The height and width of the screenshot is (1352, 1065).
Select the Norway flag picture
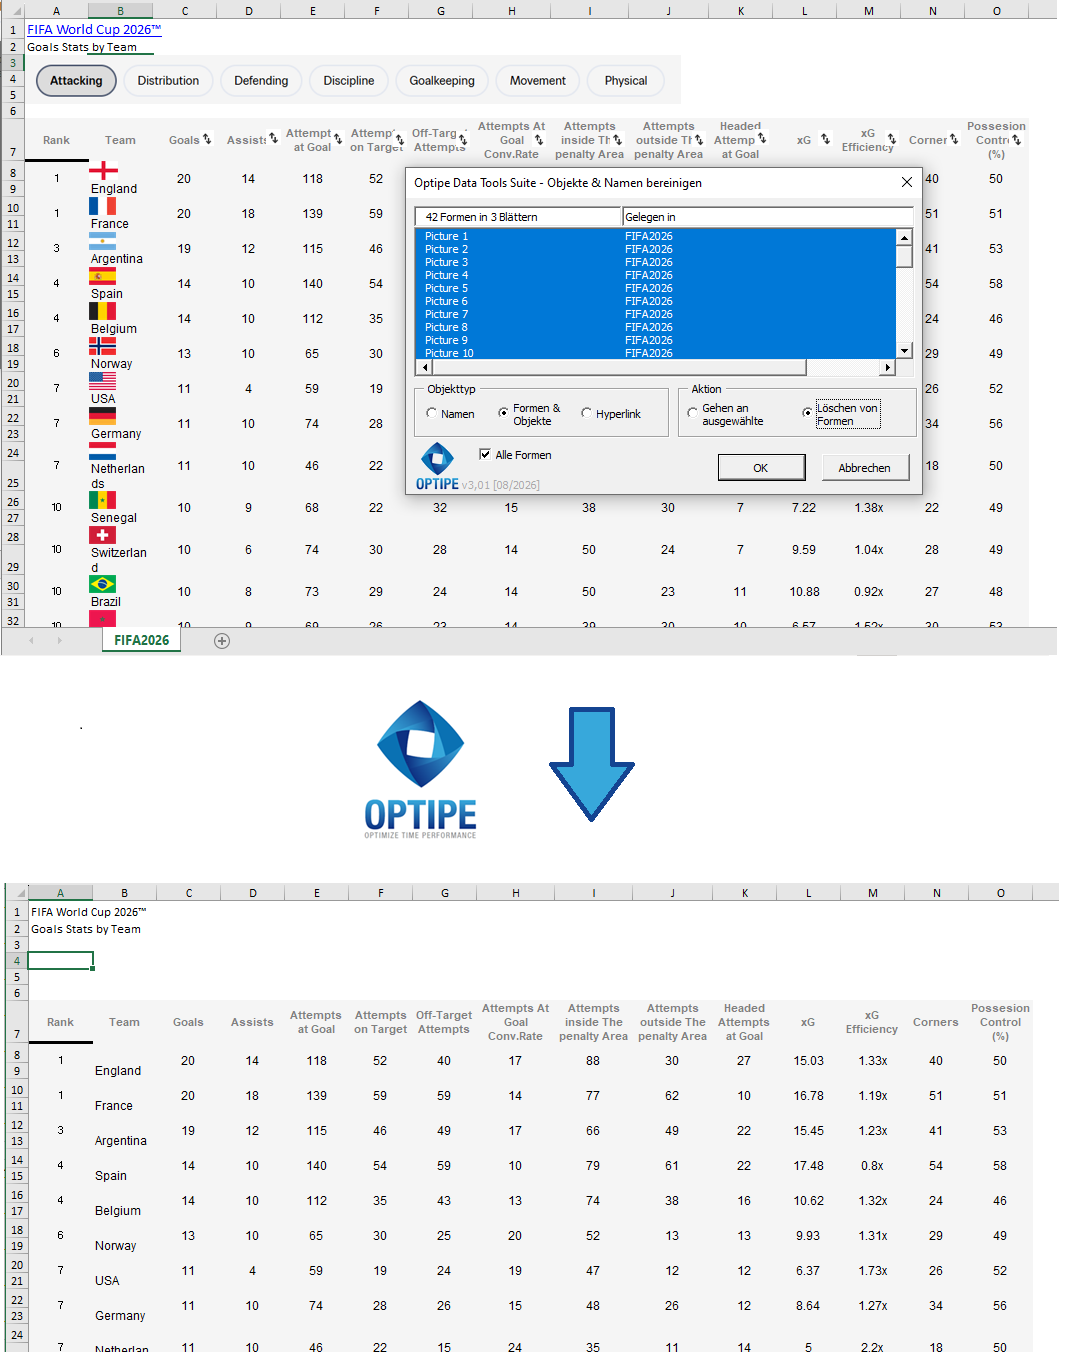(x=102, y=346)
